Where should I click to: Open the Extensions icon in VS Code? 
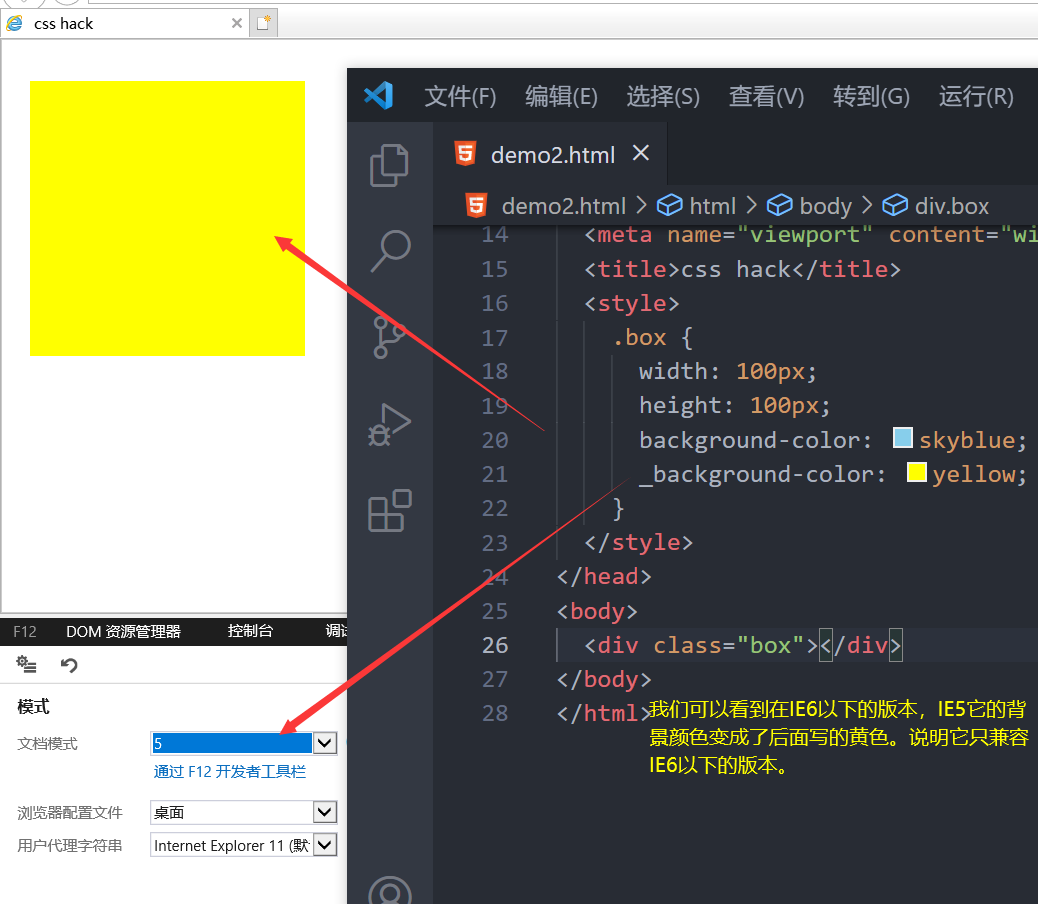tap(389, 511)
